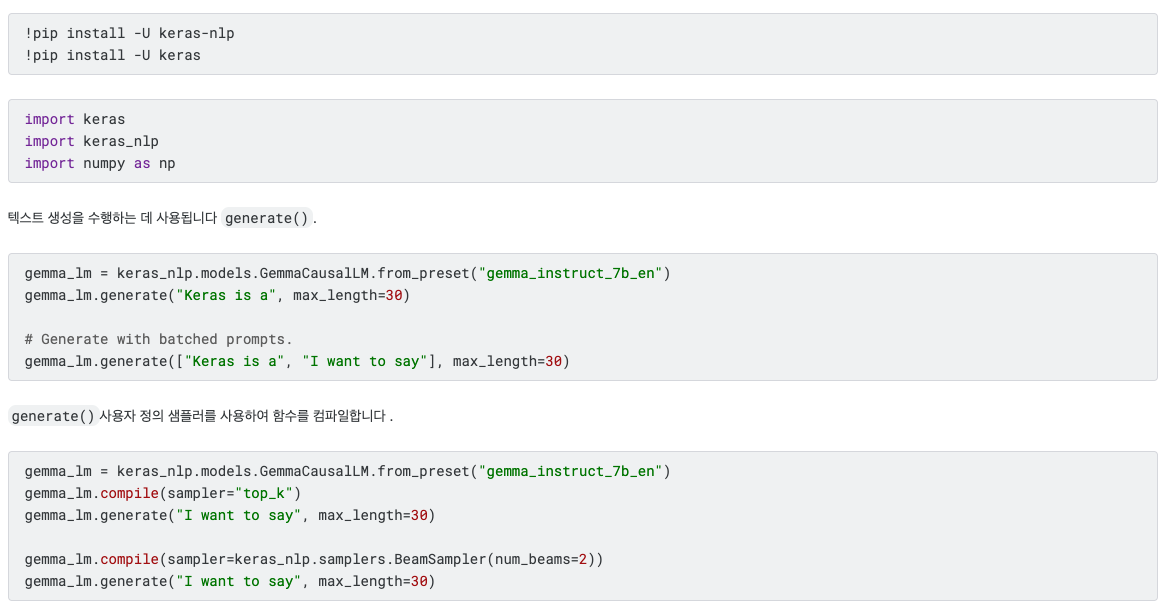The width and height of the screenshot is (1172, 616).
Task: Click inline generate() code starting the sampler paragraph
Action: [x=52, y=416]
